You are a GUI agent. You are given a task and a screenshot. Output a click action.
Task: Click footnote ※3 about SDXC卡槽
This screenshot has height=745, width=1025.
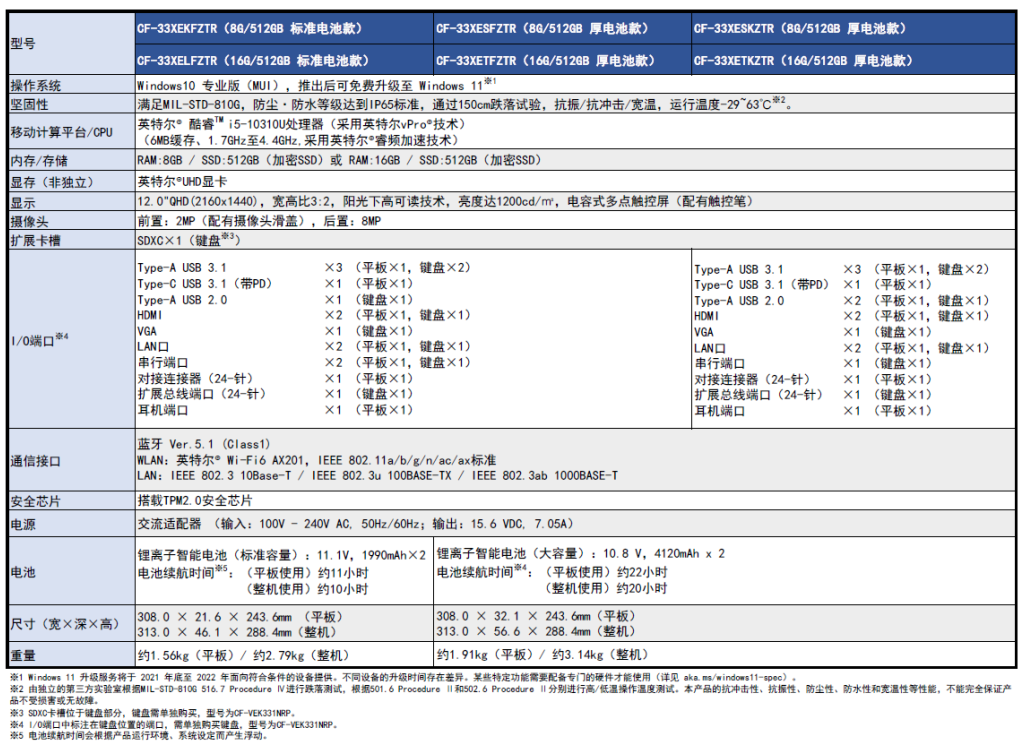tap(154, 713)
